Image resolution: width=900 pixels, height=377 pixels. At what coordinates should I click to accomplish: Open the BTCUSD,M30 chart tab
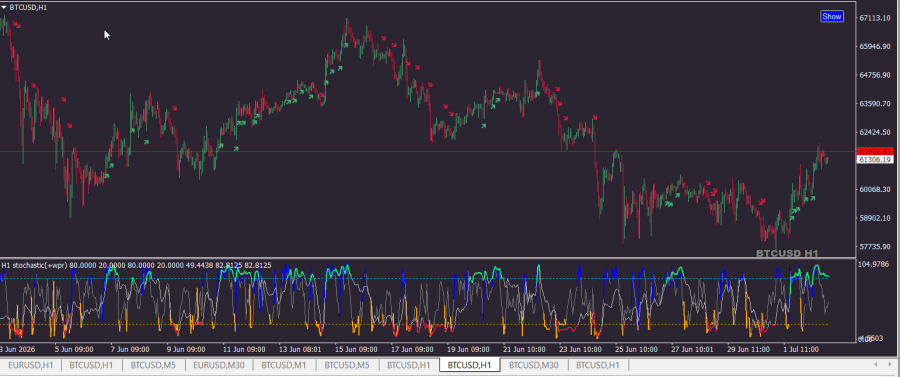point(534,365)
